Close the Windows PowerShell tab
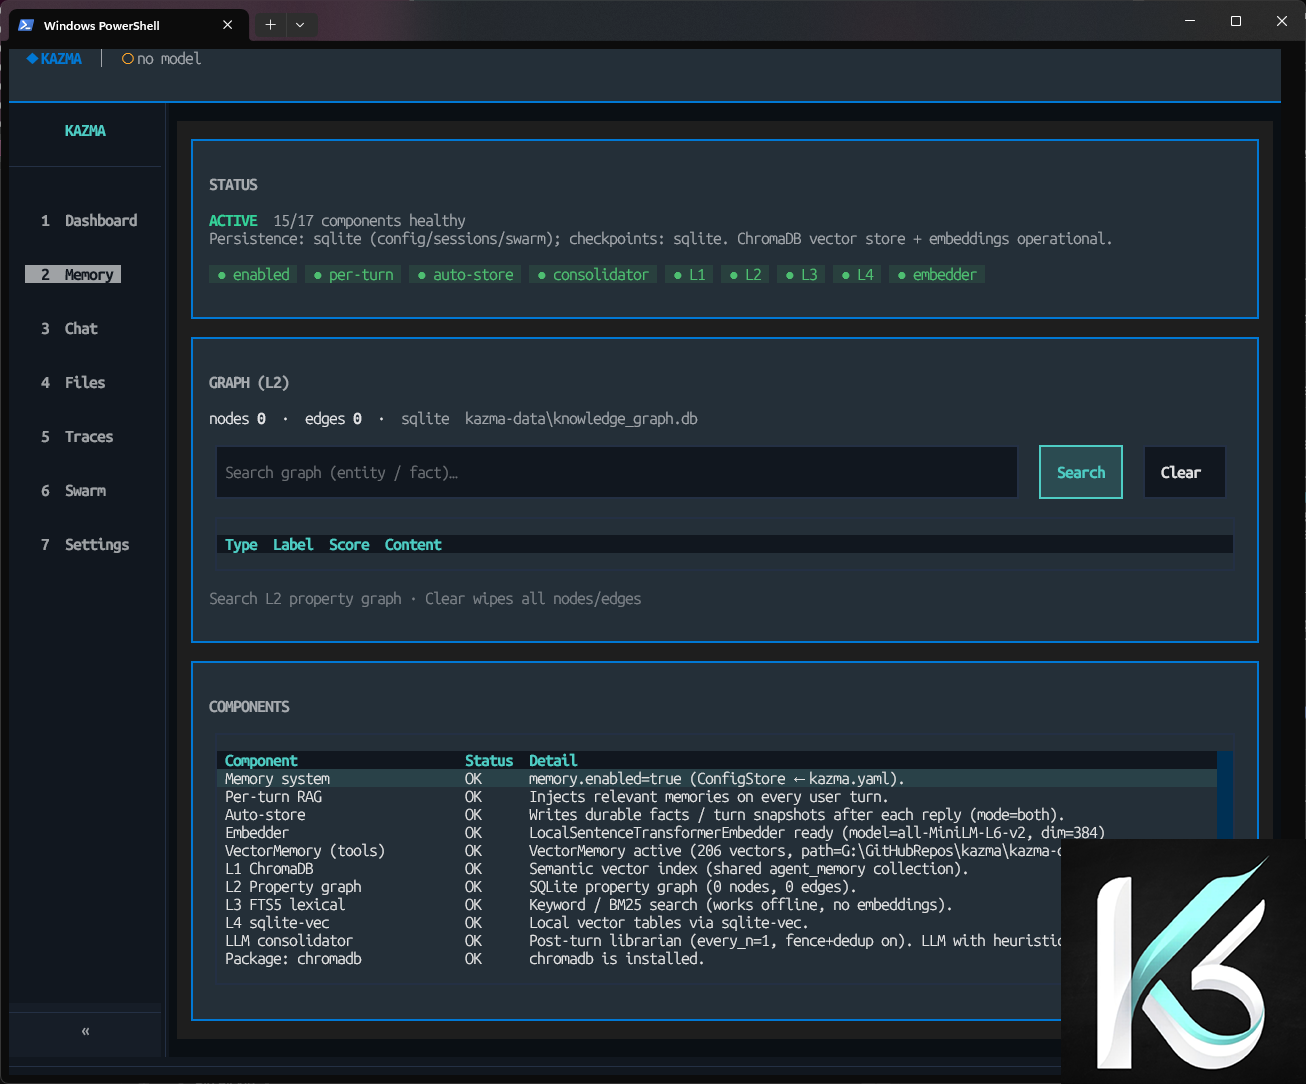Viewport: 1306px width, 1084px height. click(228, 25)
